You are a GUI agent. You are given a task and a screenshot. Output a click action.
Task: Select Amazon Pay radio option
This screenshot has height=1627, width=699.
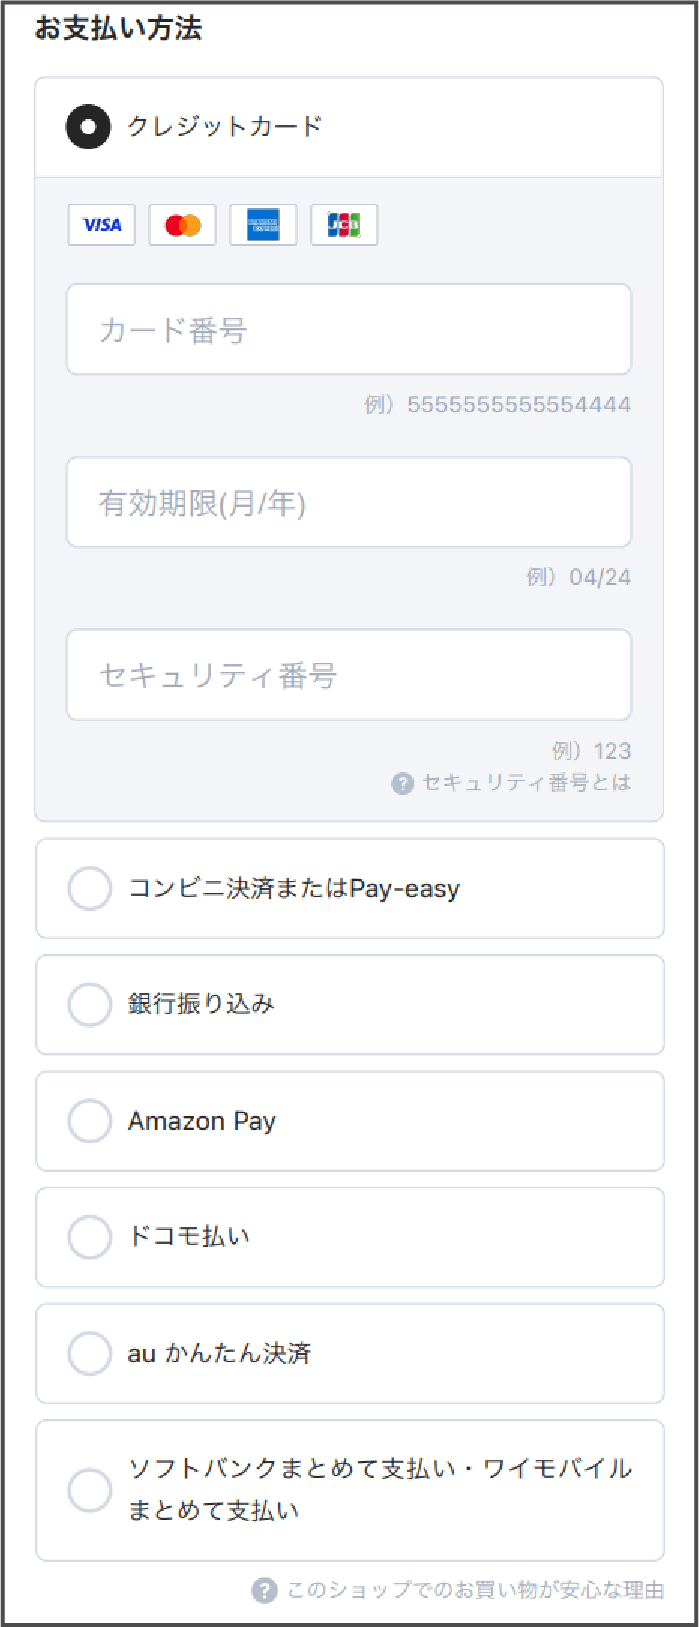(89, 1121)
